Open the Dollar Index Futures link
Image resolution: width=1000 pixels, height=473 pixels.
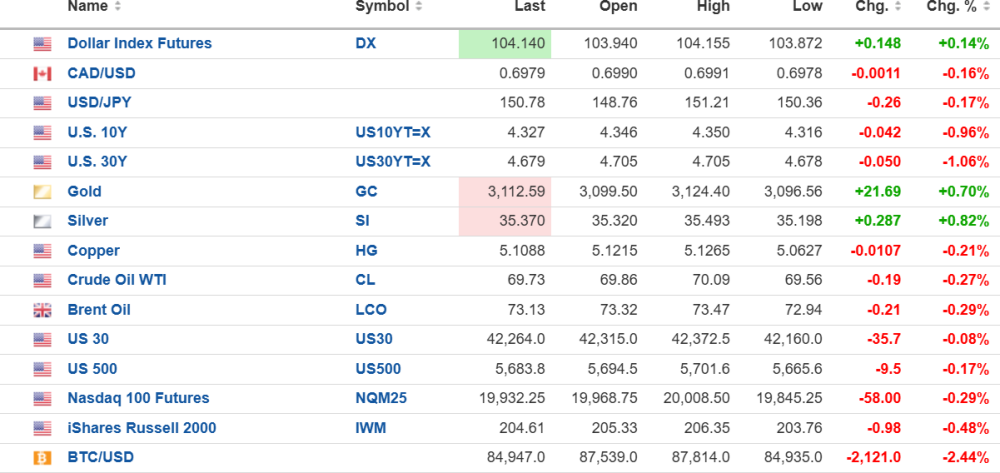click(x=139, y=44)
